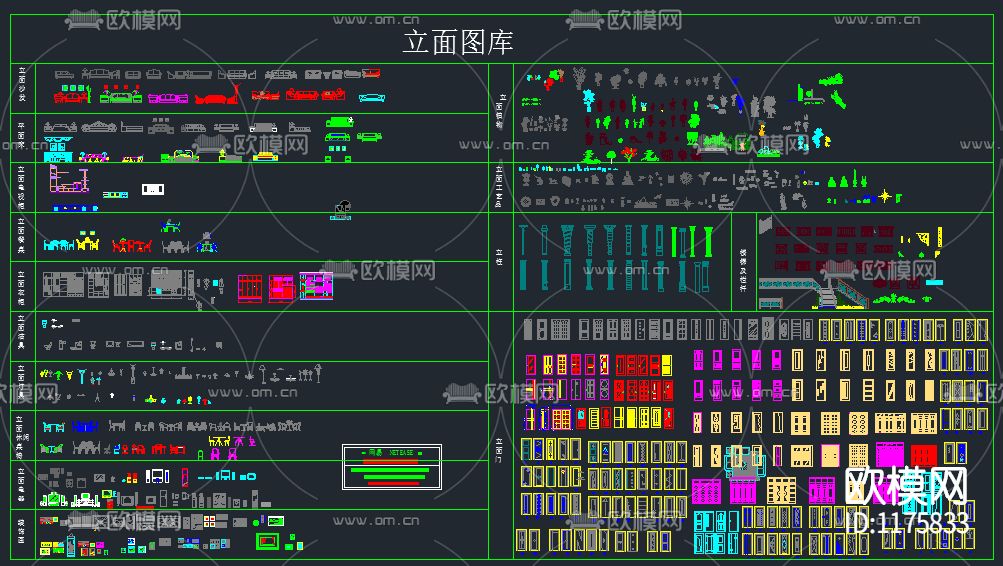Select large magenta door beside red door
Image resolution: width=1003 pixels, height=566 pixels.
tap(890, 455)
